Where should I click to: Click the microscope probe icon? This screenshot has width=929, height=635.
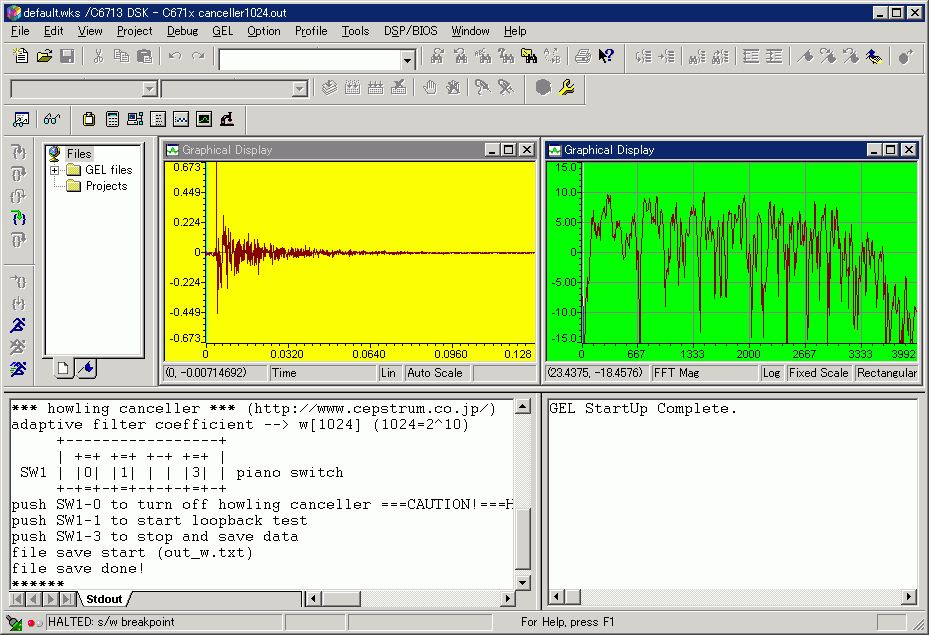227,120
